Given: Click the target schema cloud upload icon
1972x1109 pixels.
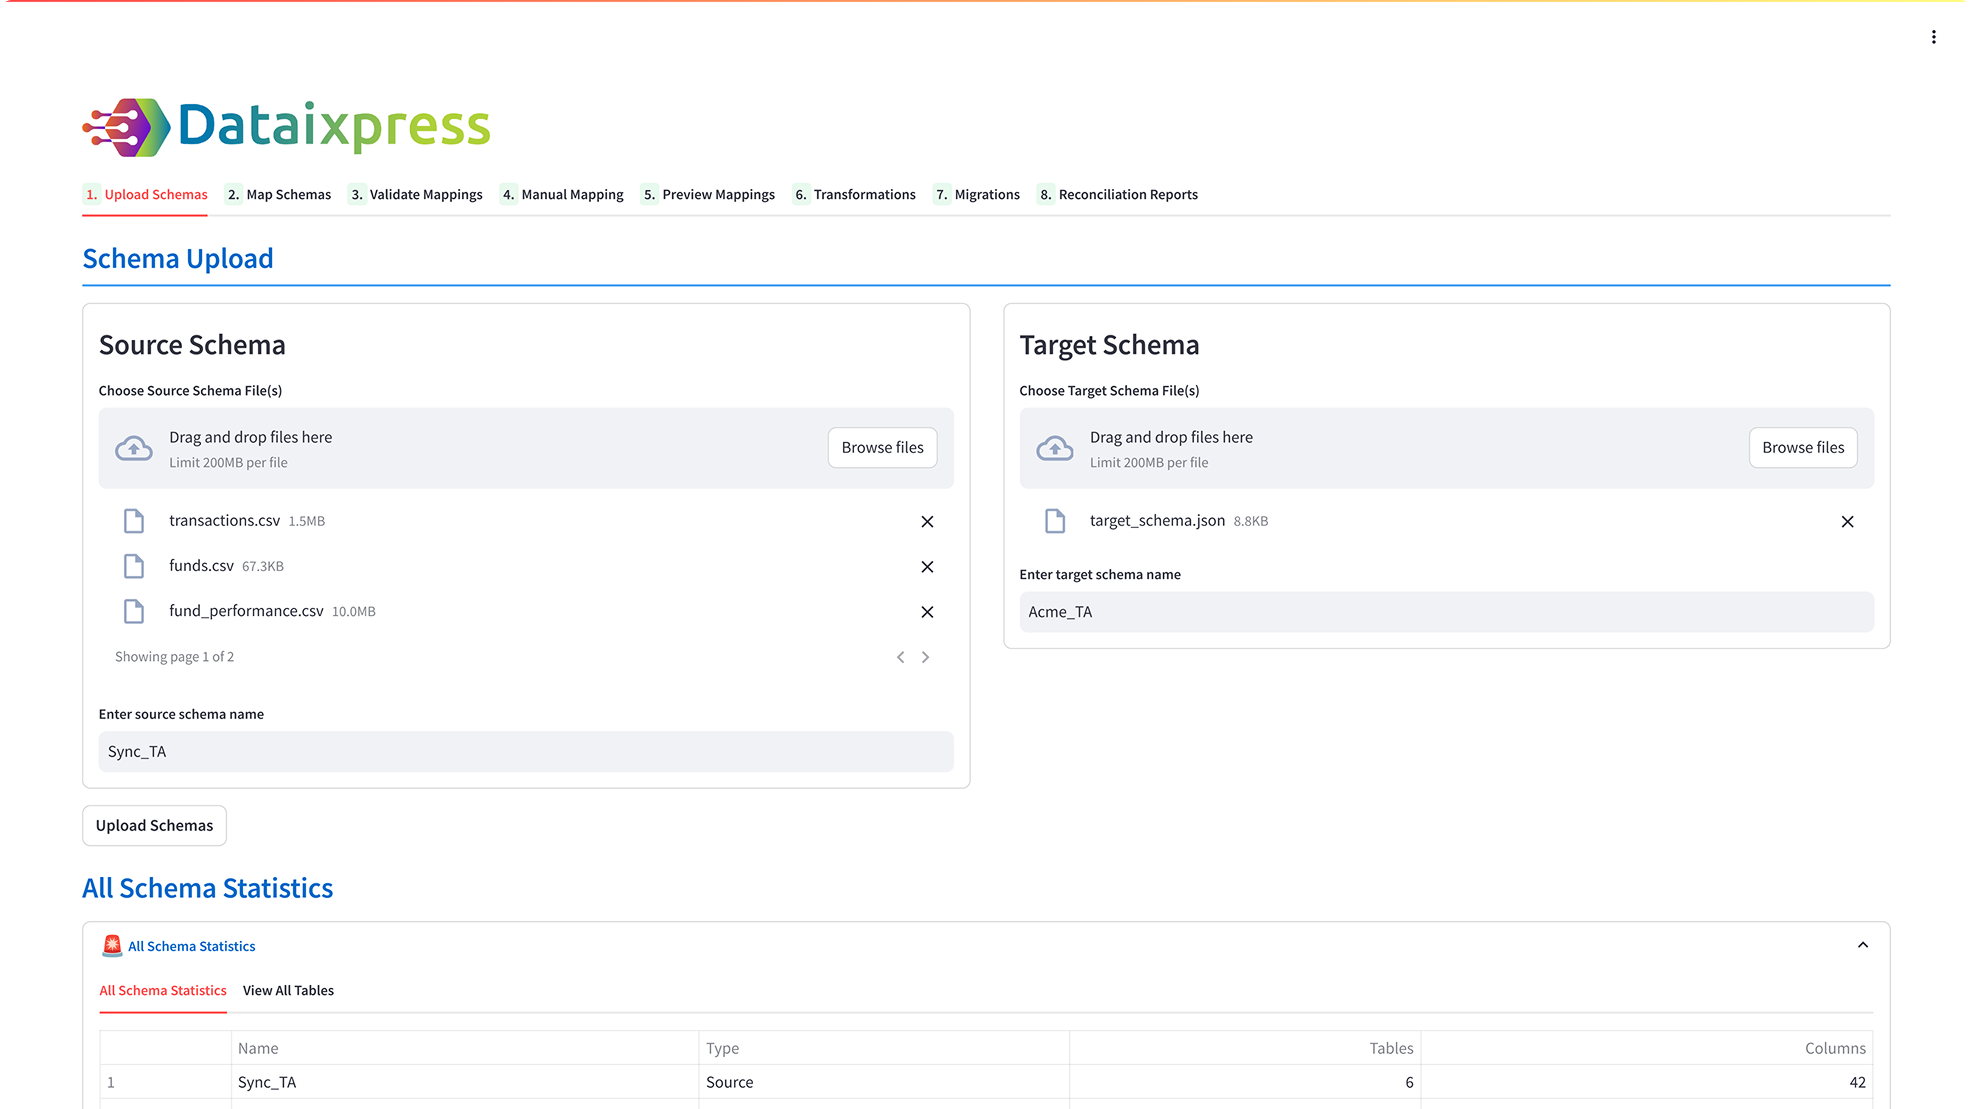Looking at the screenshot, I should tap(1054, 448).
